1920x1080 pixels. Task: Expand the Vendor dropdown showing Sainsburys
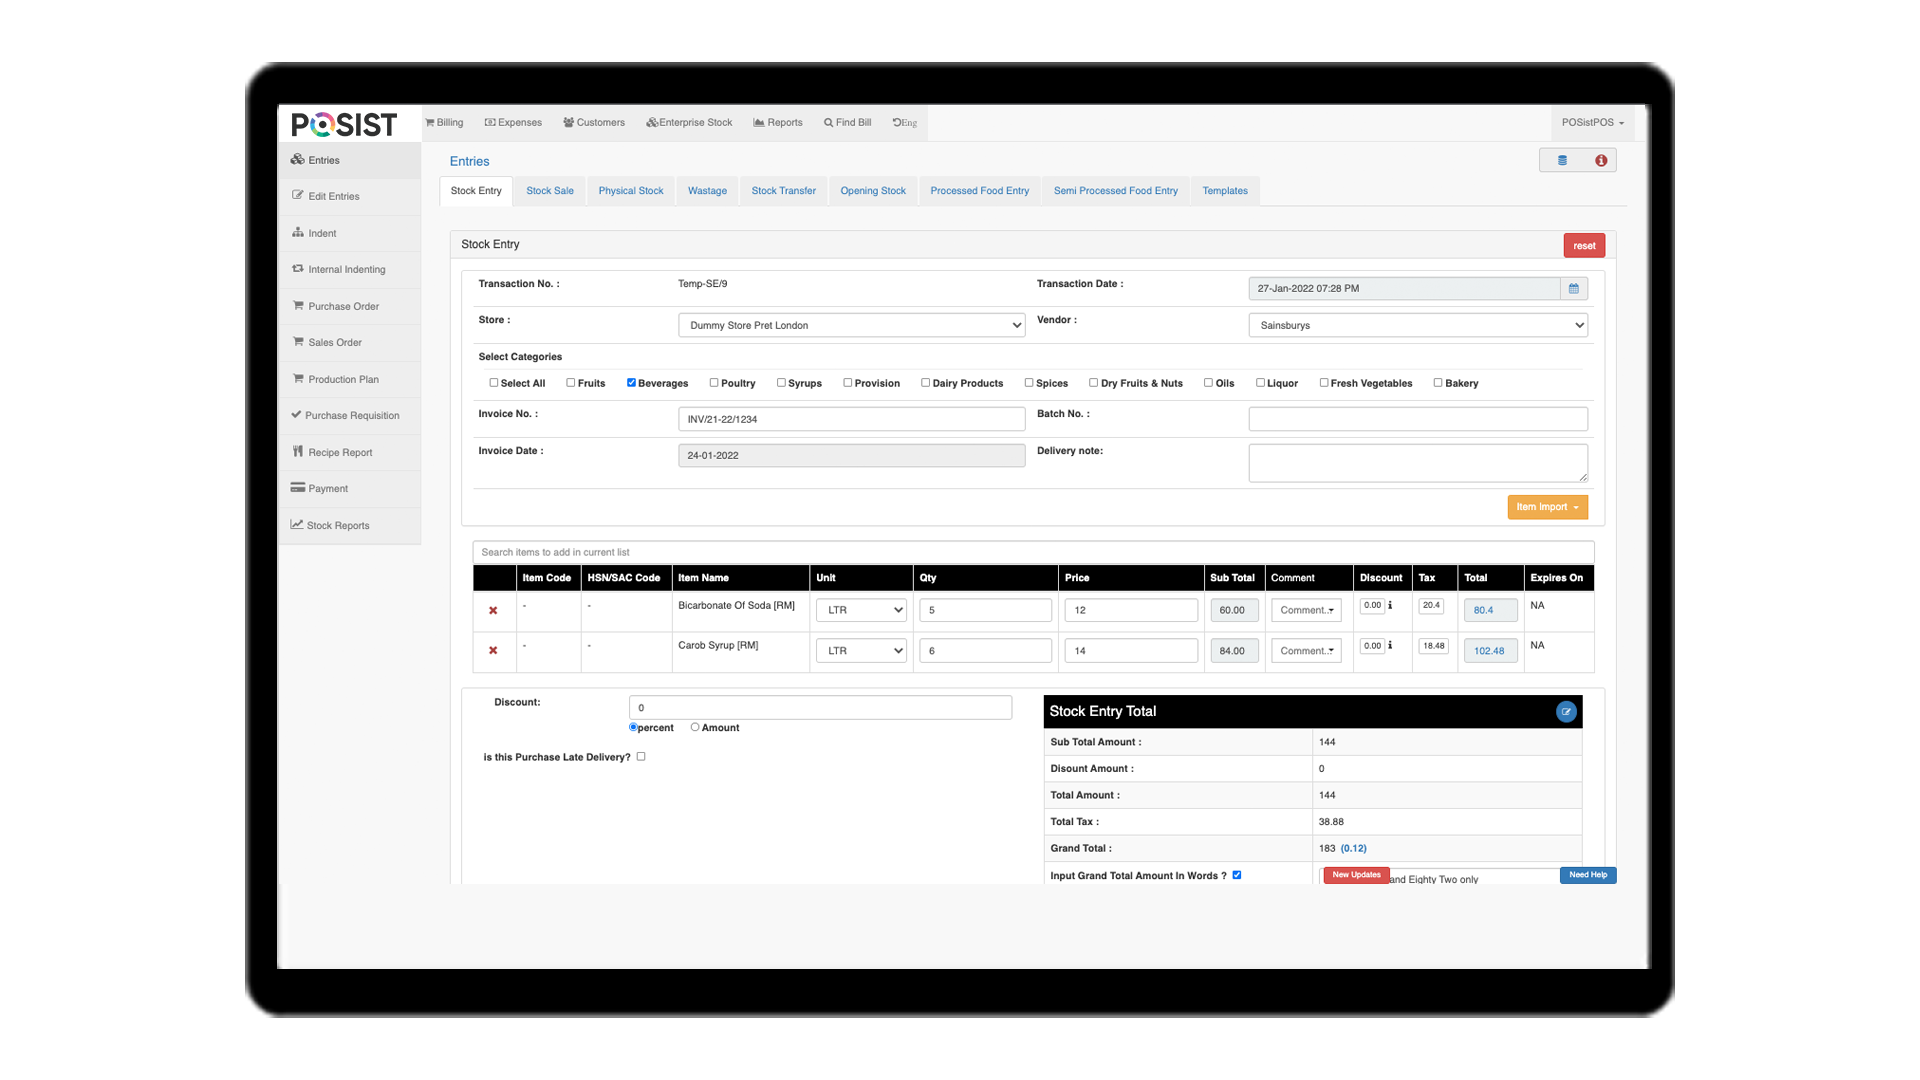point(1417,326)
